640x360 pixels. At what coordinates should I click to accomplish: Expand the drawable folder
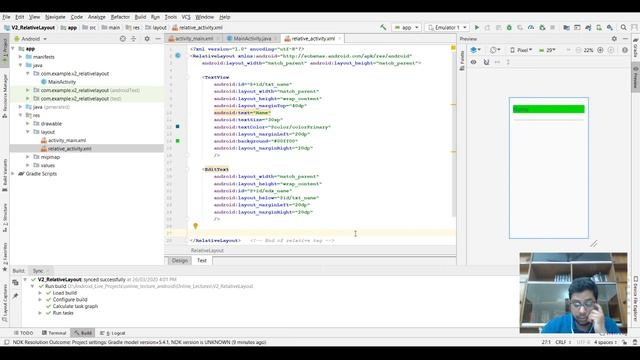tap(28, 123)
